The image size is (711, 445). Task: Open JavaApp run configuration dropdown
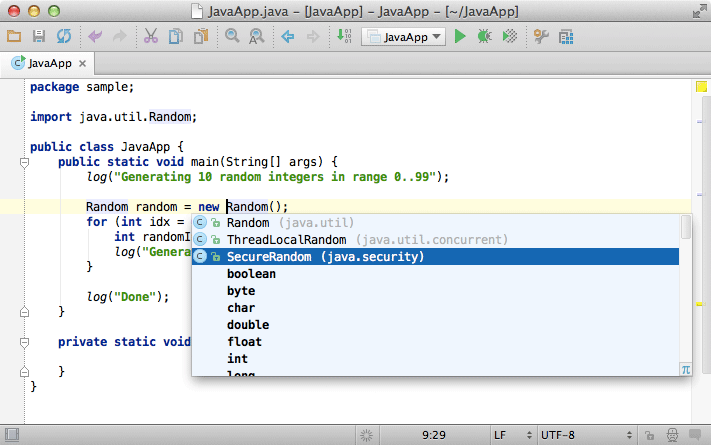[404, 37]
